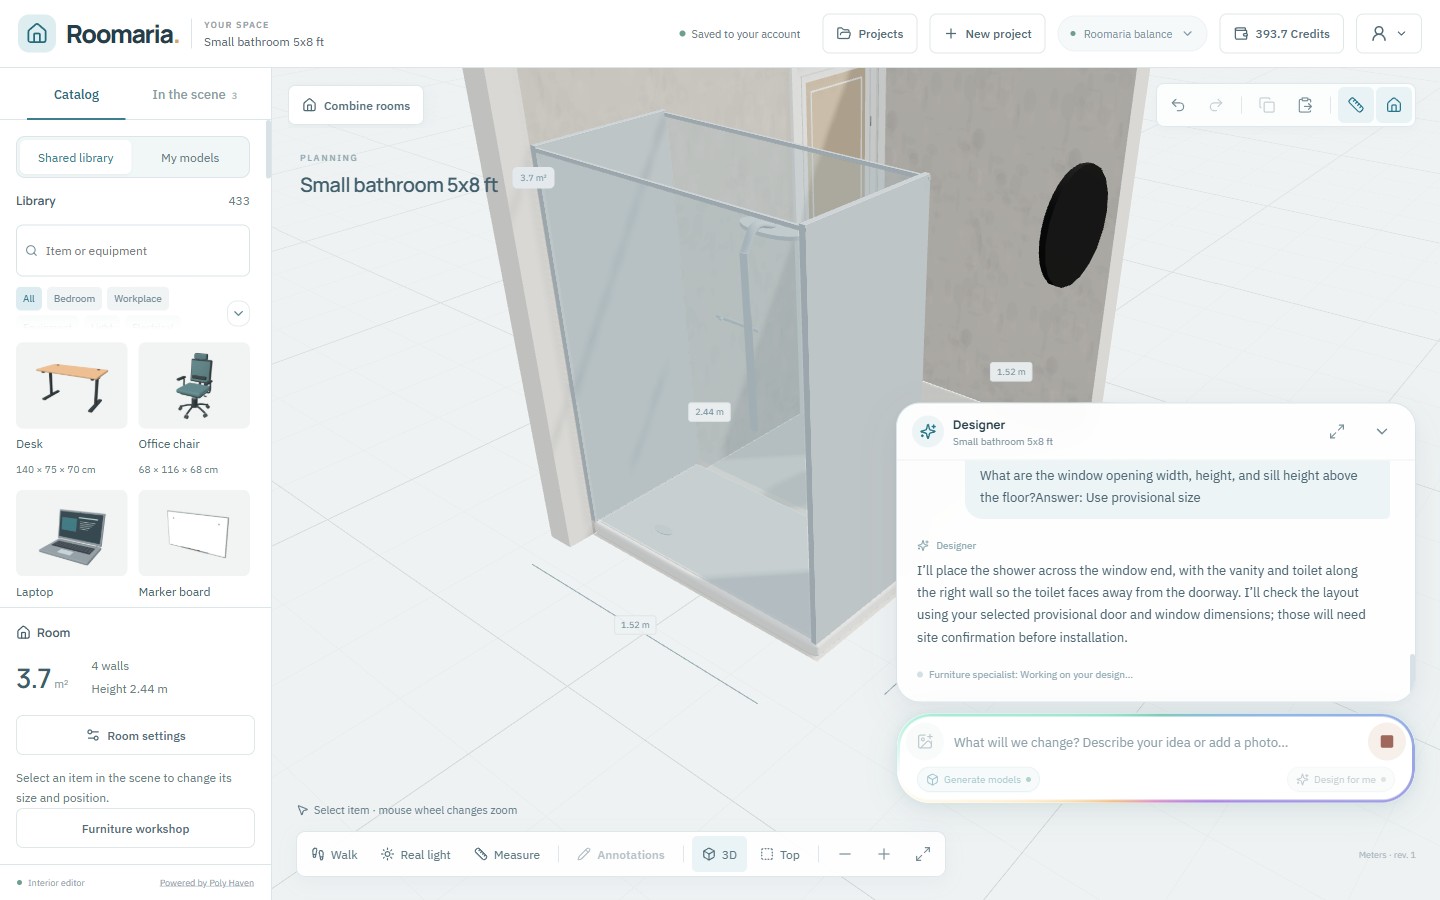Click Combine rooms

[x=356, y=105]
